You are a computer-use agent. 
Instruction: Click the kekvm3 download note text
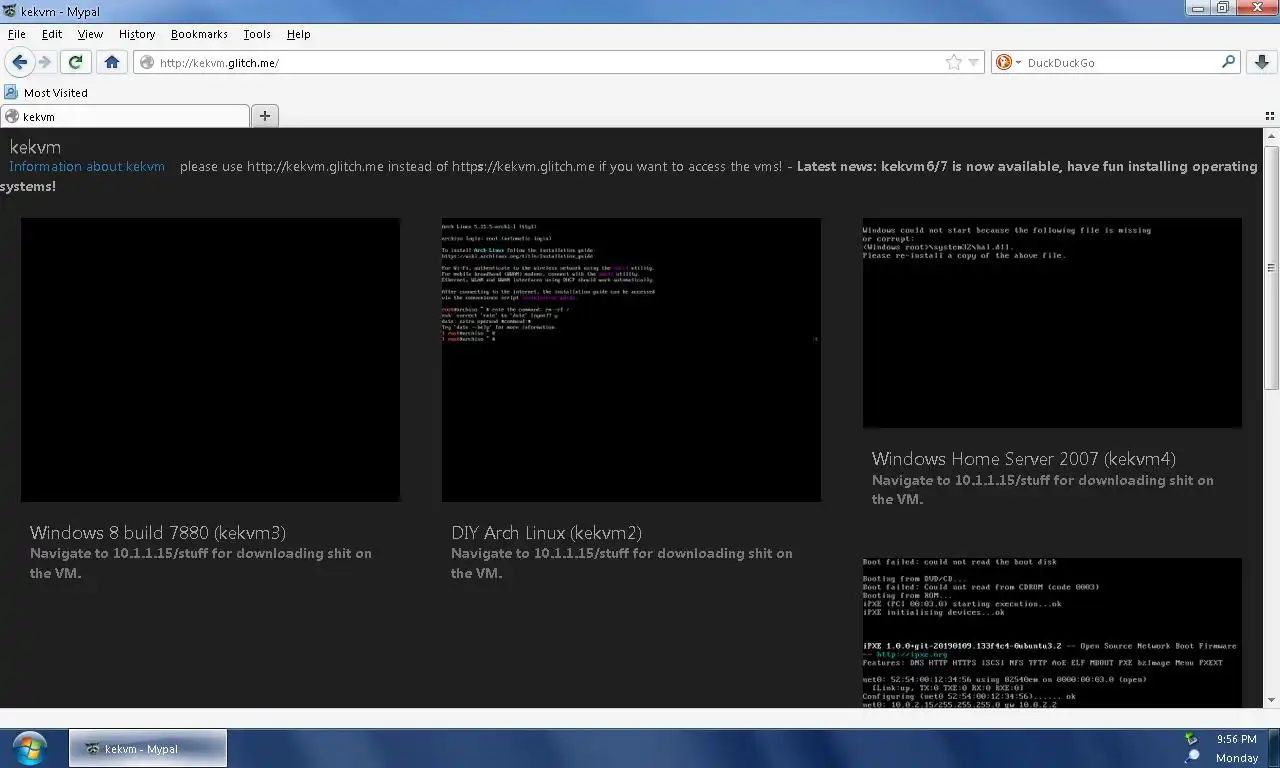coord(201,563)
